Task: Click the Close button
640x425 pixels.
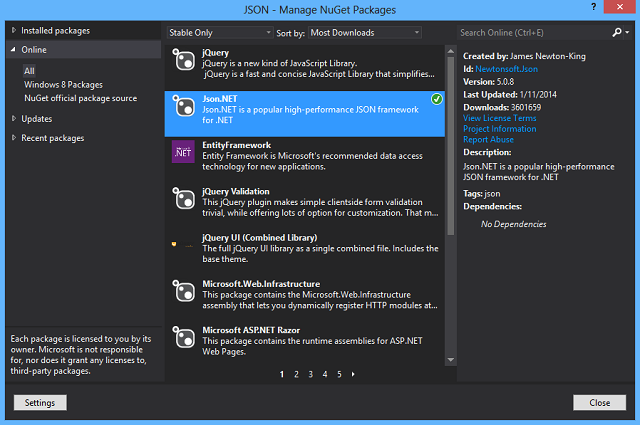Action: tap(600, 403)
